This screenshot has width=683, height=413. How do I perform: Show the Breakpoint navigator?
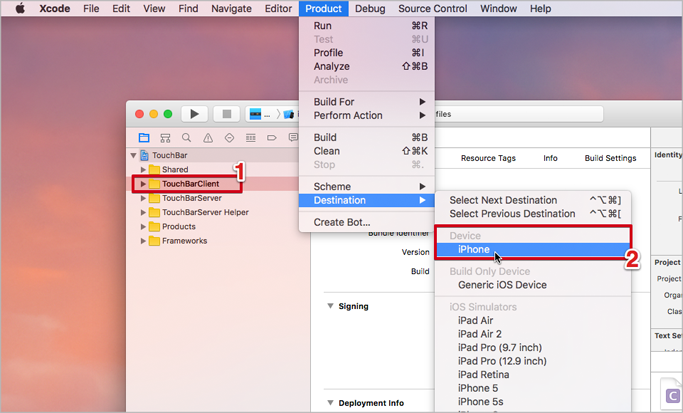[272, 138]
